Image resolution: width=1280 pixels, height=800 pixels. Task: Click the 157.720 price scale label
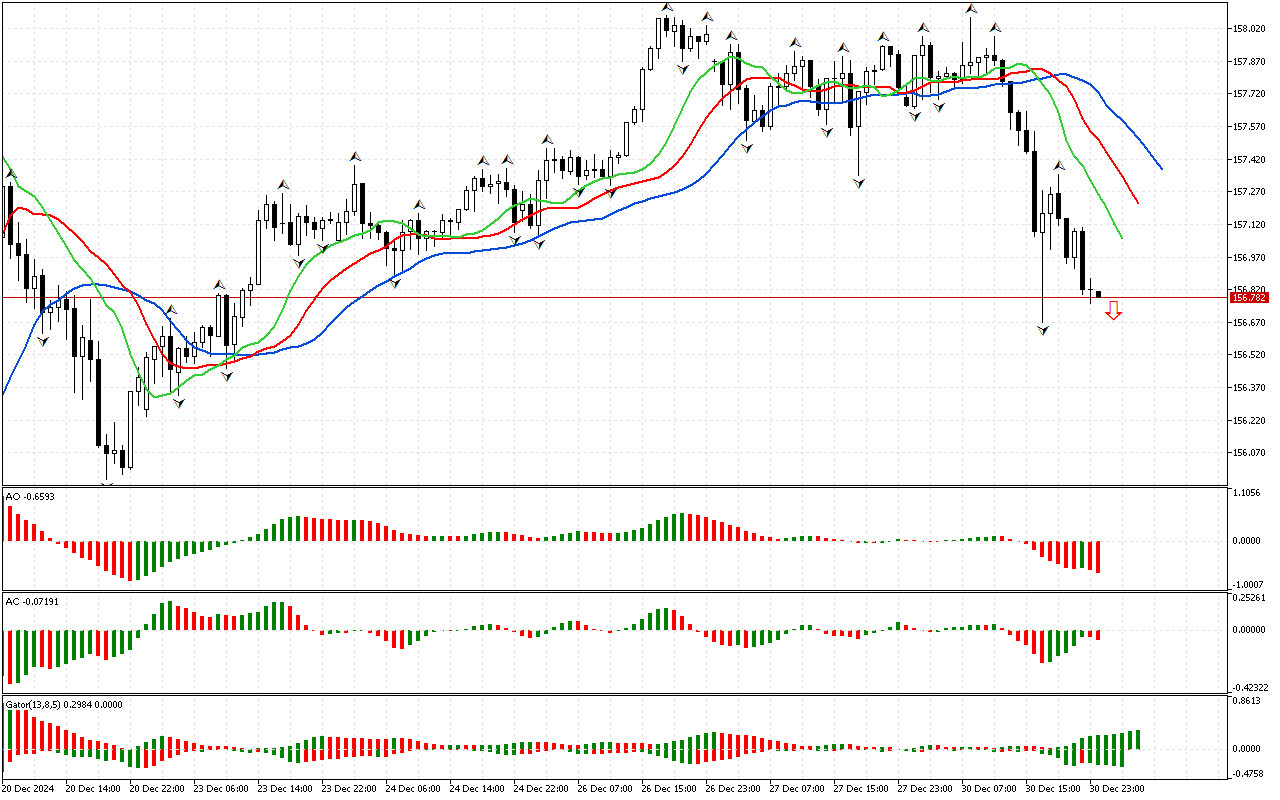click(x=1251, y=94)
